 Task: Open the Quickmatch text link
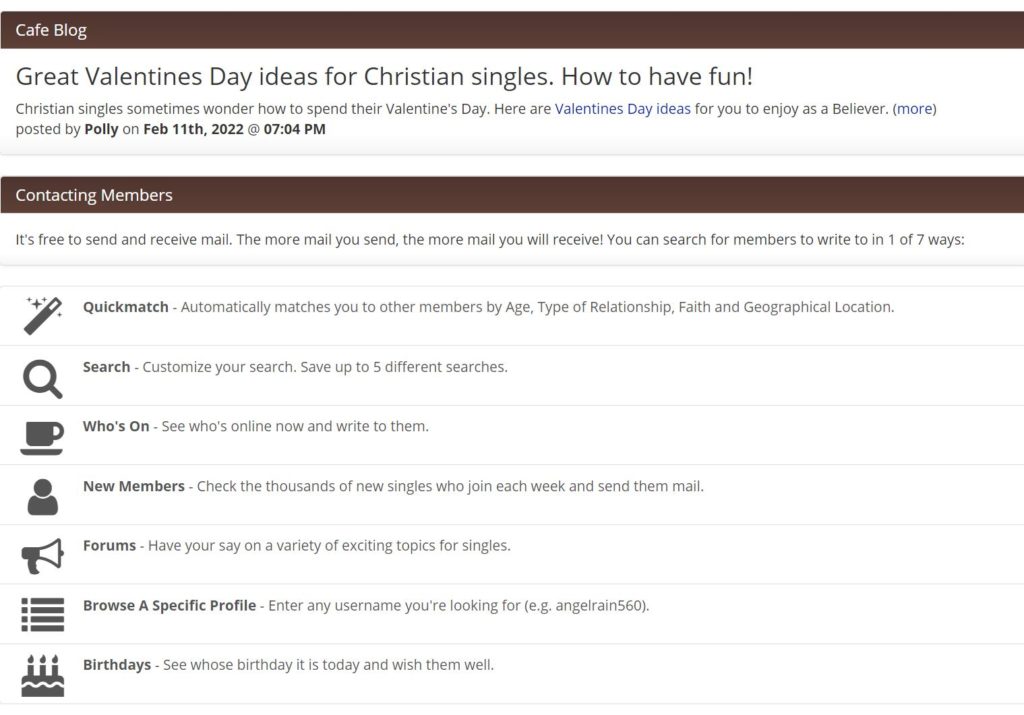(x=125, y=307)
